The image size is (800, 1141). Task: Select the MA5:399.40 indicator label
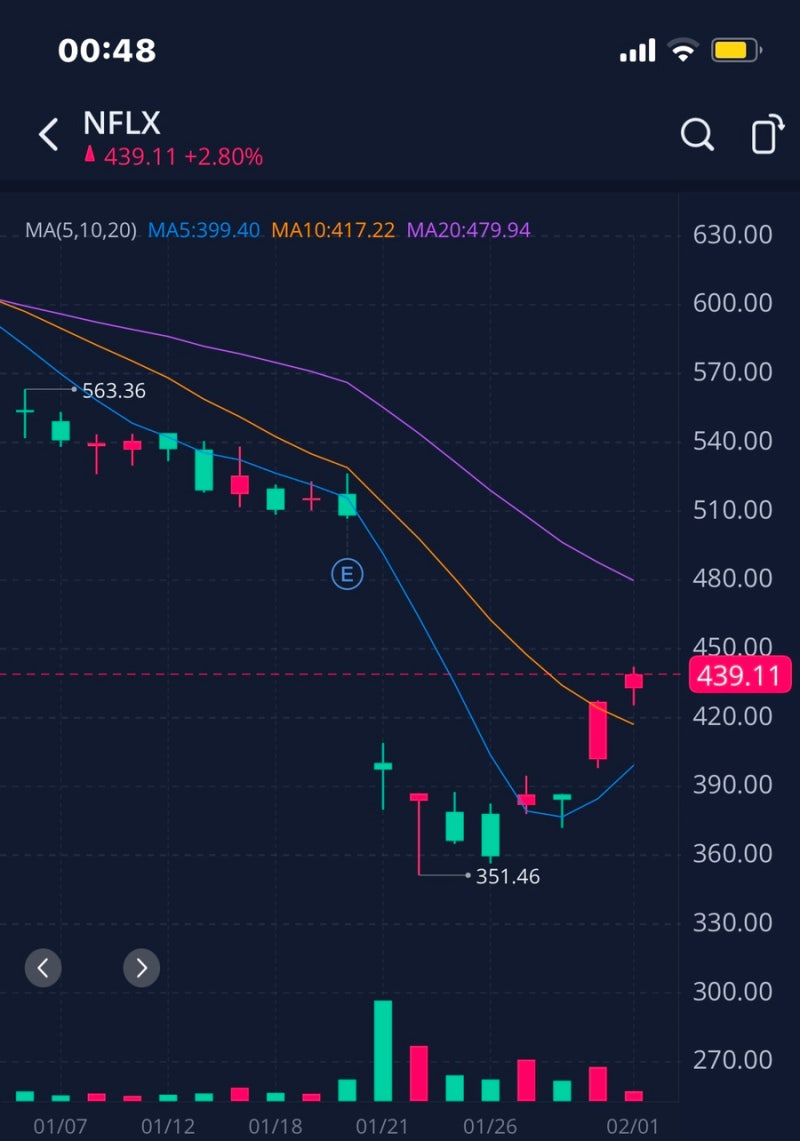click(204, 230)
